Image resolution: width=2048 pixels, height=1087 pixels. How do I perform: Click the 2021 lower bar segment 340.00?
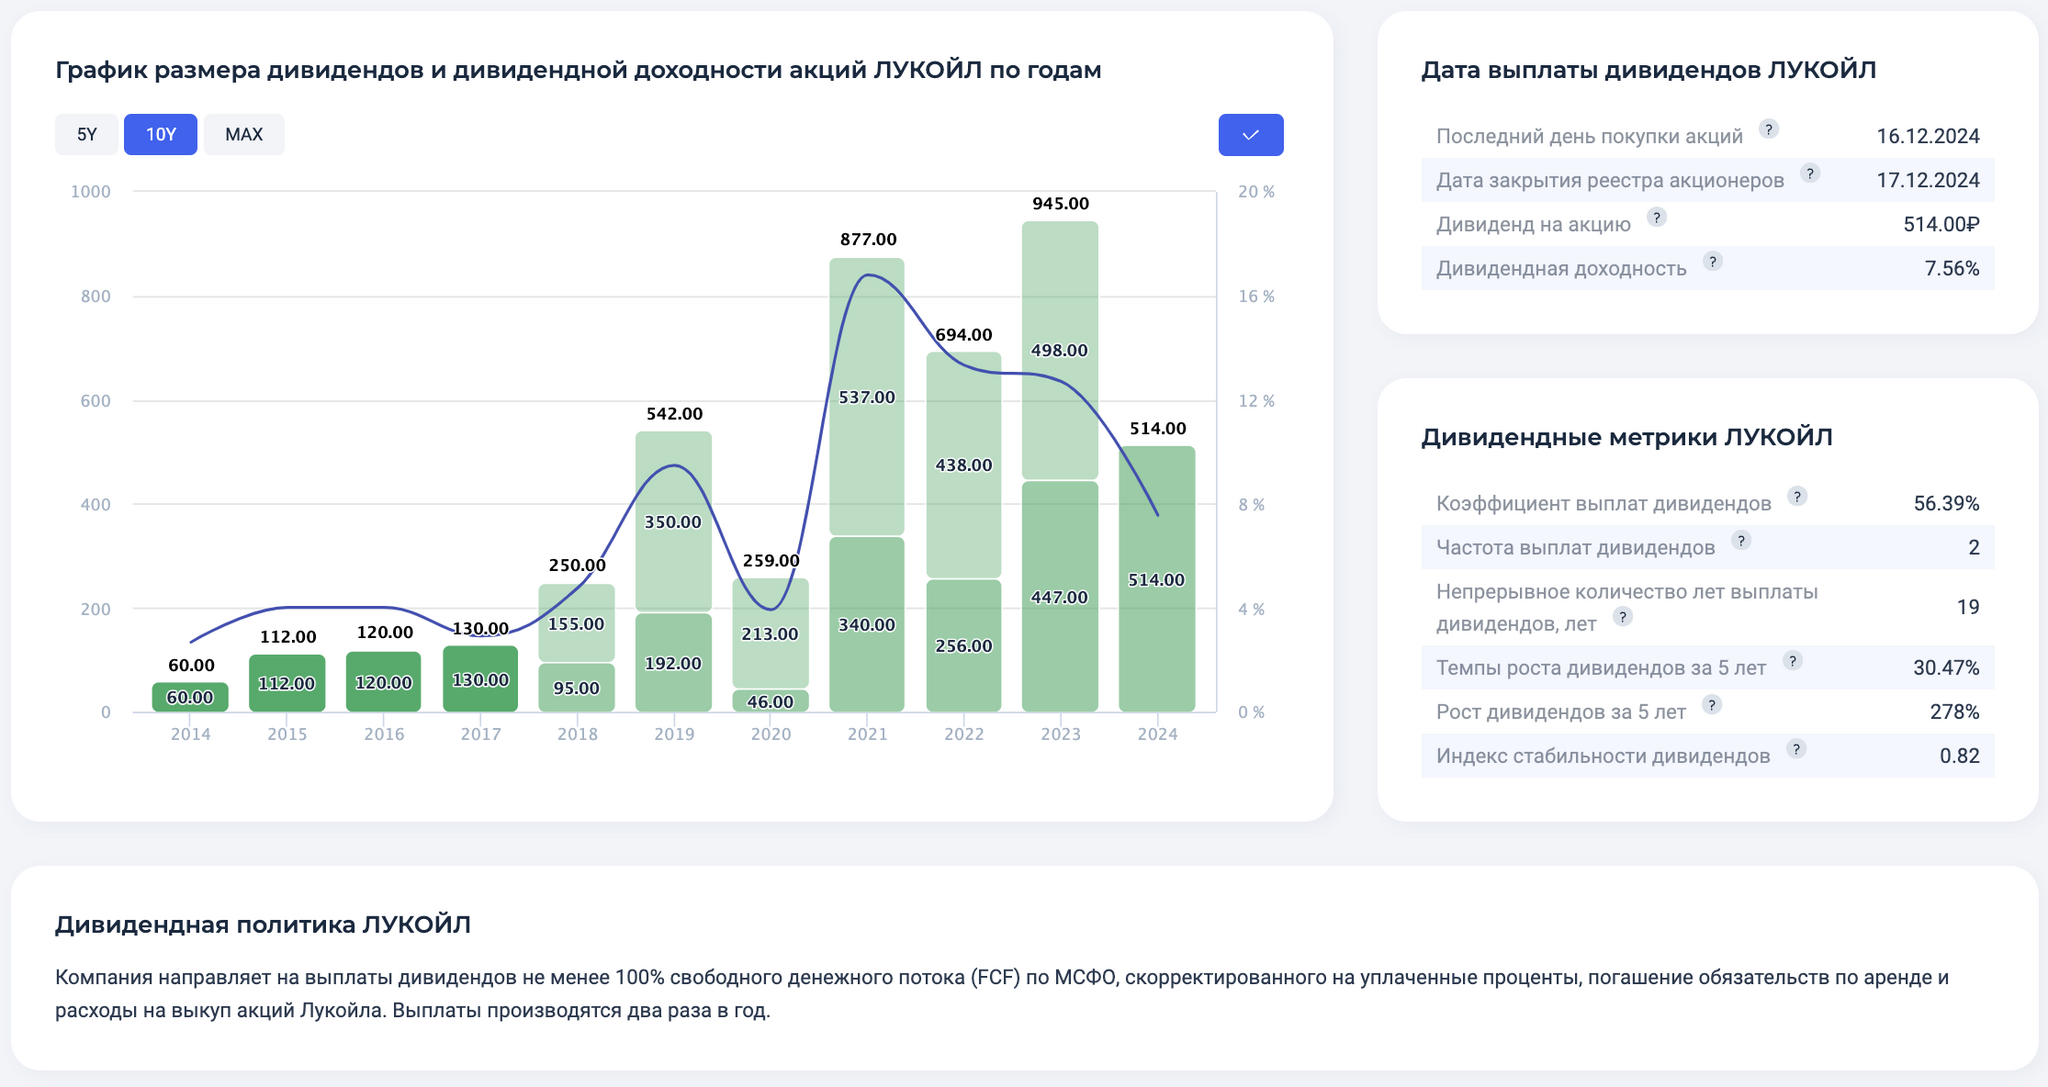[x=867, y=625]
